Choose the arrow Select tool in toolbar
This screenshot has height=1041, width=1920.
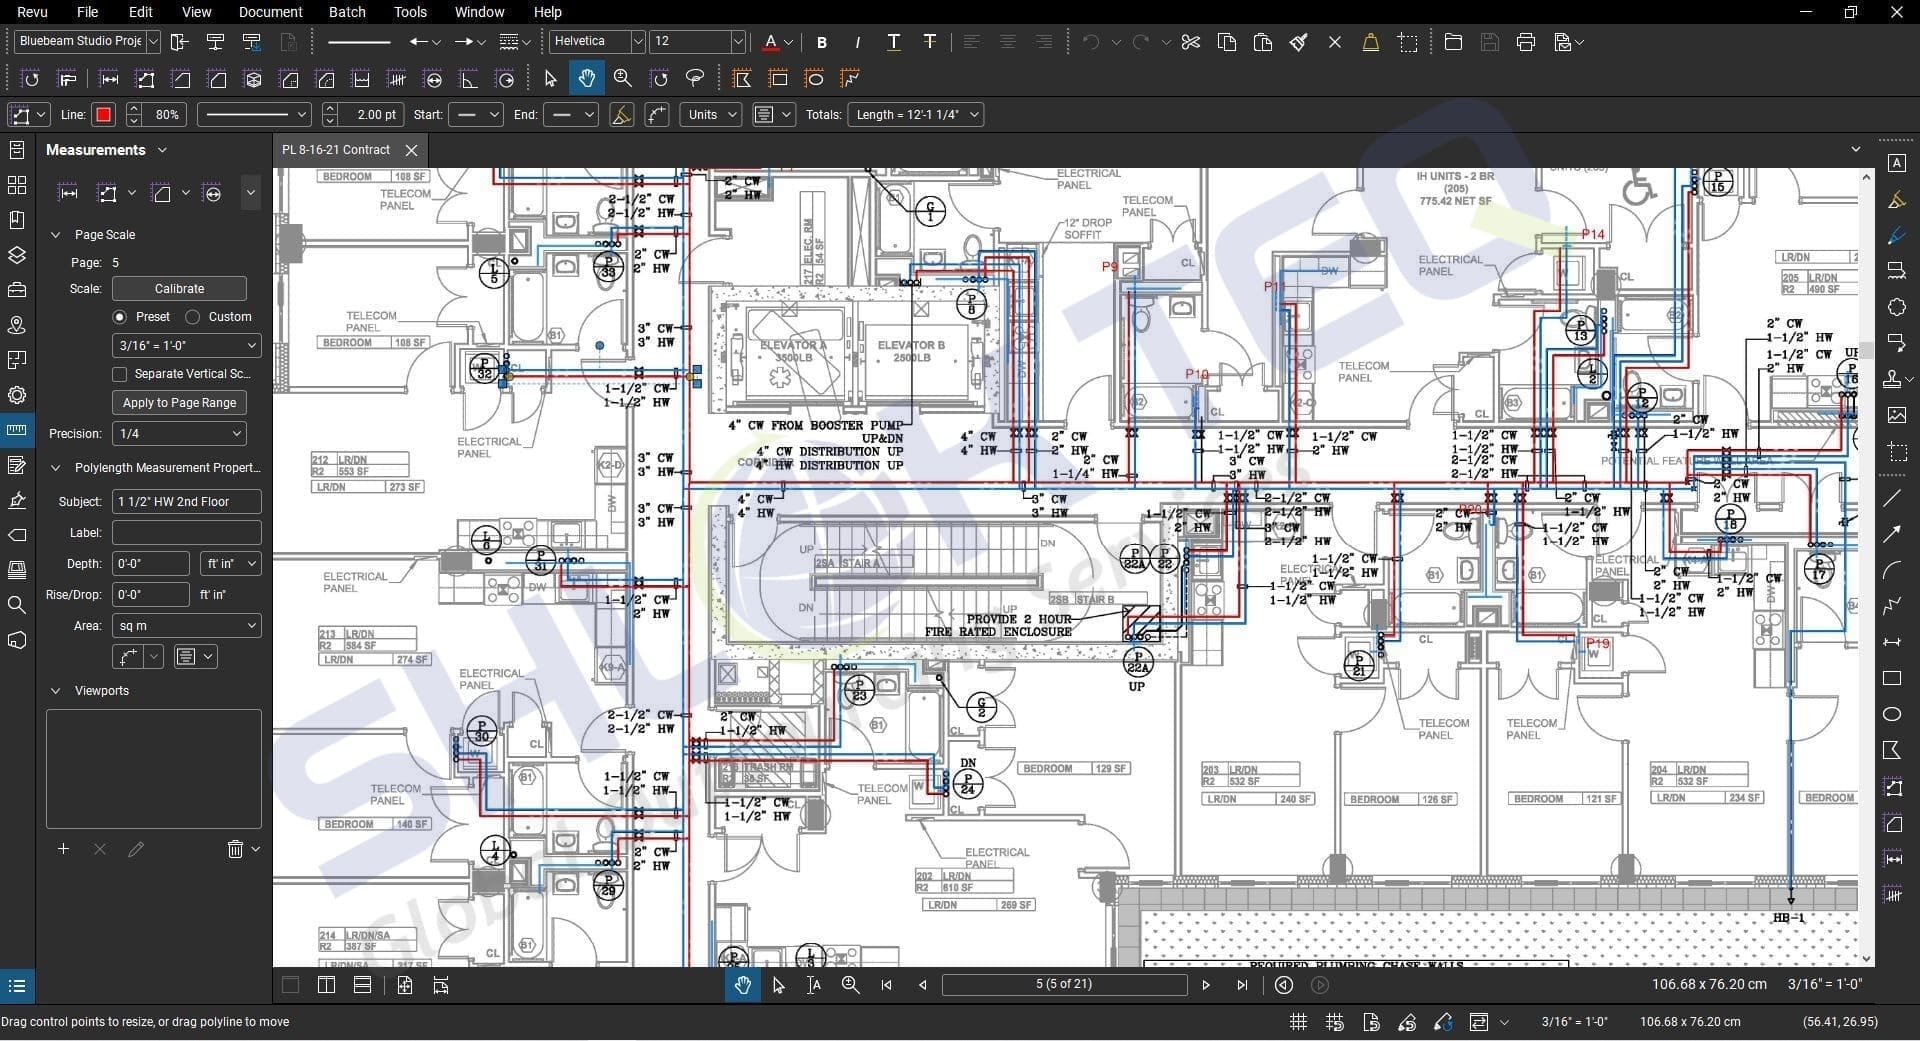(x=550, y=78)
